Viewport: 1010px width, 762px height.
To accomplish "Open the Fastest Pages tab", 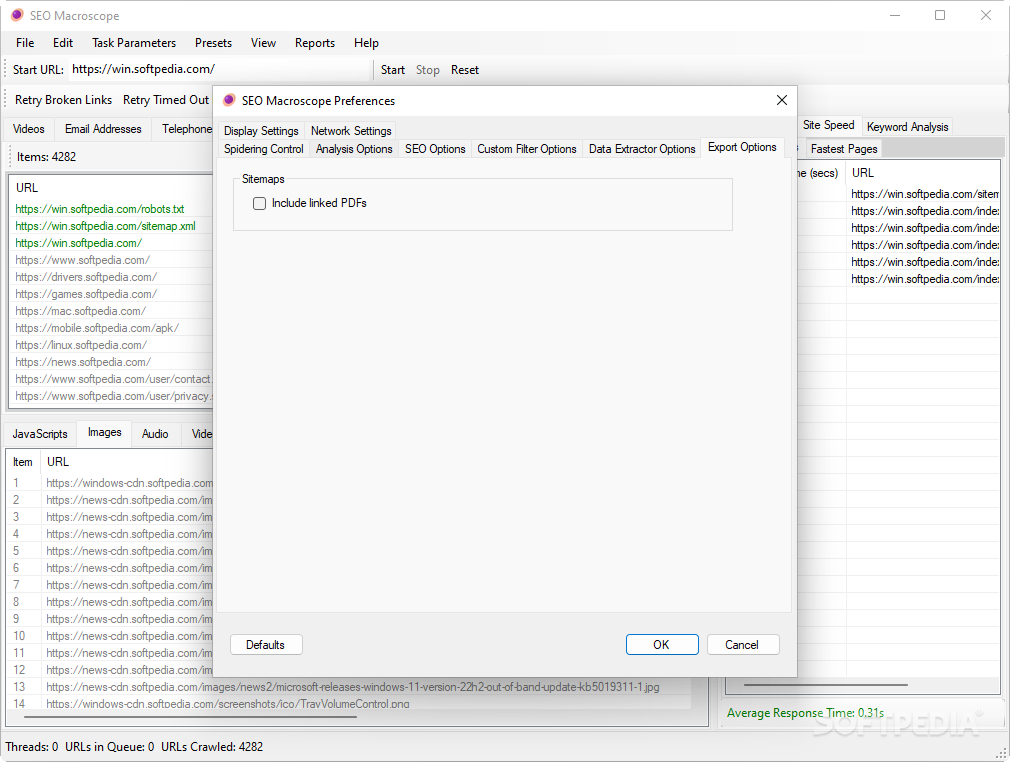I will click(844, 149).
